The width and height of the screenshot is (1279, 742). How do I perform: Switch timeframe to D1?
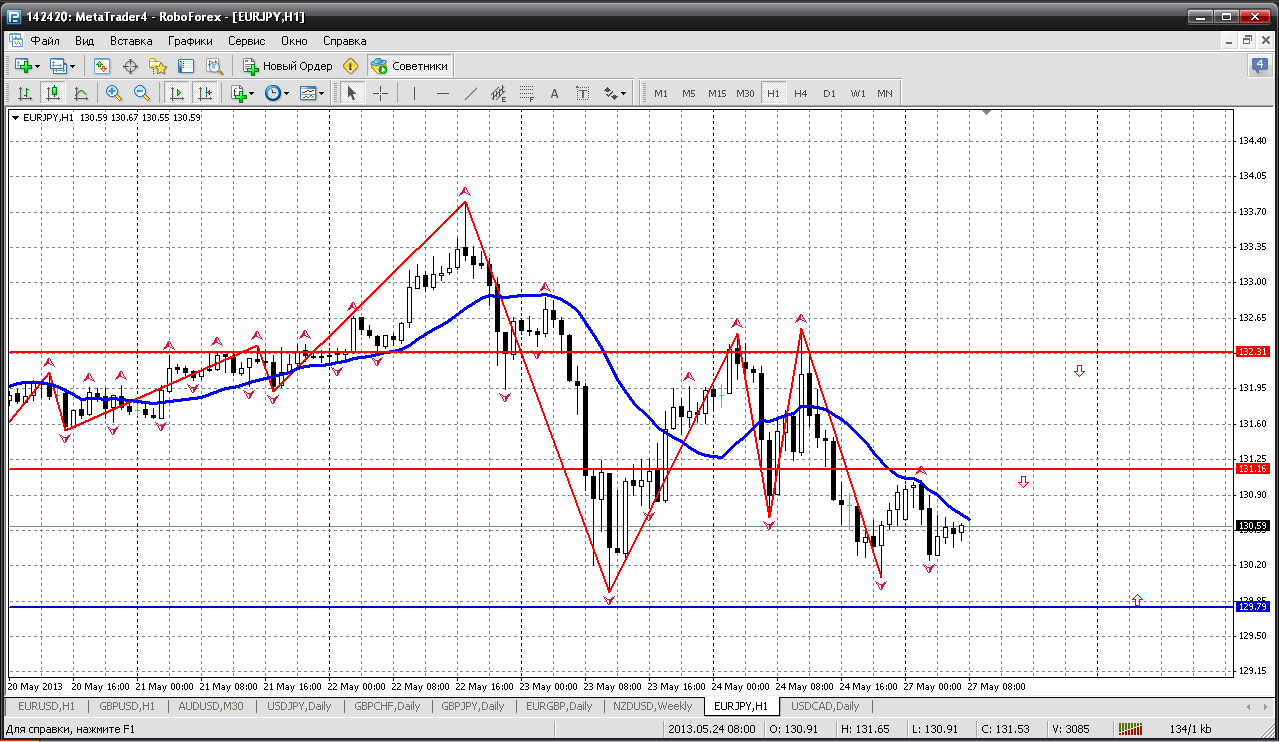pyautogui.click(x=829, y=93)
